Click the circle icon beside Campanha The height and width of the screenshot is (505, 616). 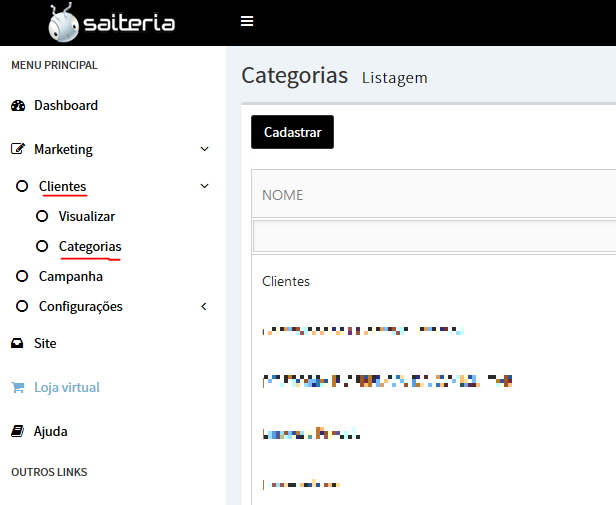22,276
